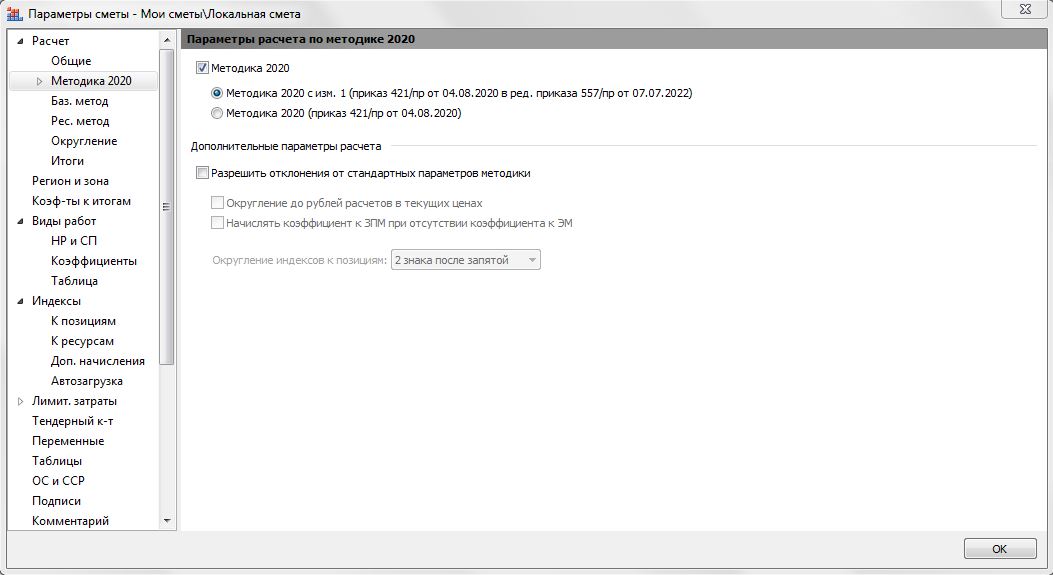This screenshot has height=575, width=1053.
Task: Open the ОС и ССР section
Action: click(58, 481)
